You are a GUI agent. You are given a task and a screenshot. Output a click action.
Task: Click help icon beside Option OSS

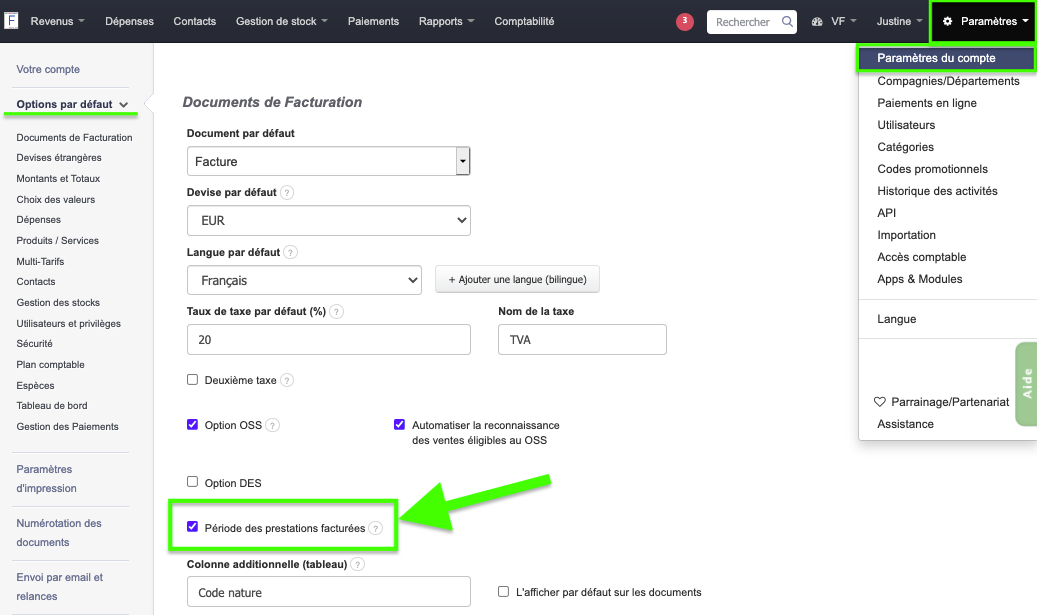pos(272,425)
